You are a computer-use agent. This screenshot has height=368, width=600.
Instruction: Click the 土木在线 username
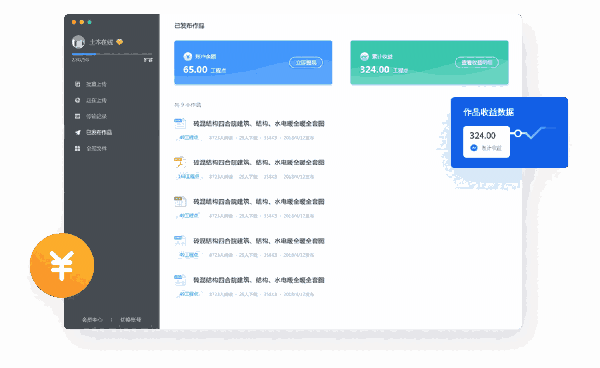click(101, 42)
